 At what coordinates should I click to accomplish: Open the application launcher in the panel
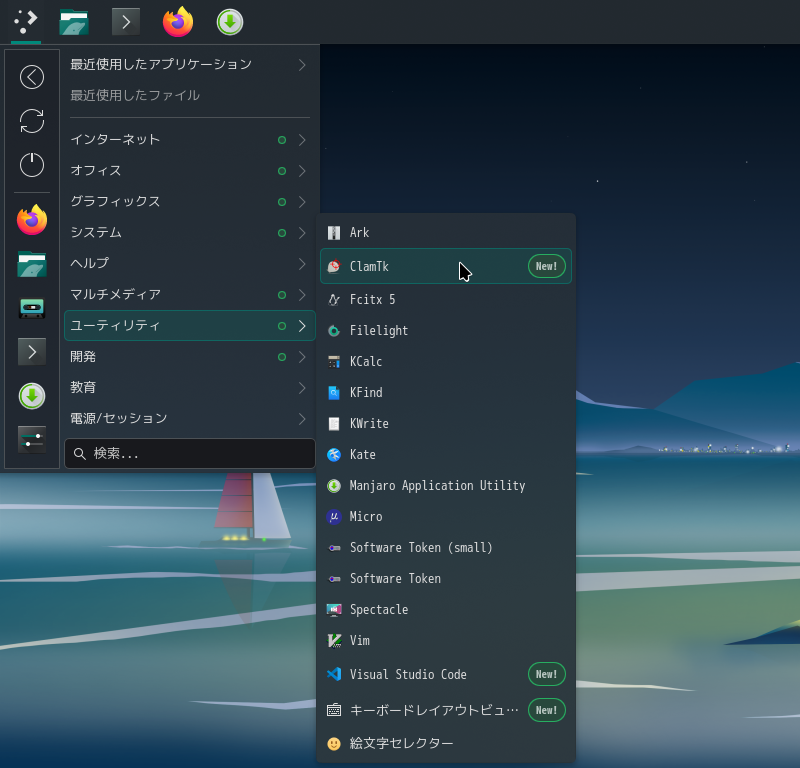coord(26,22)
